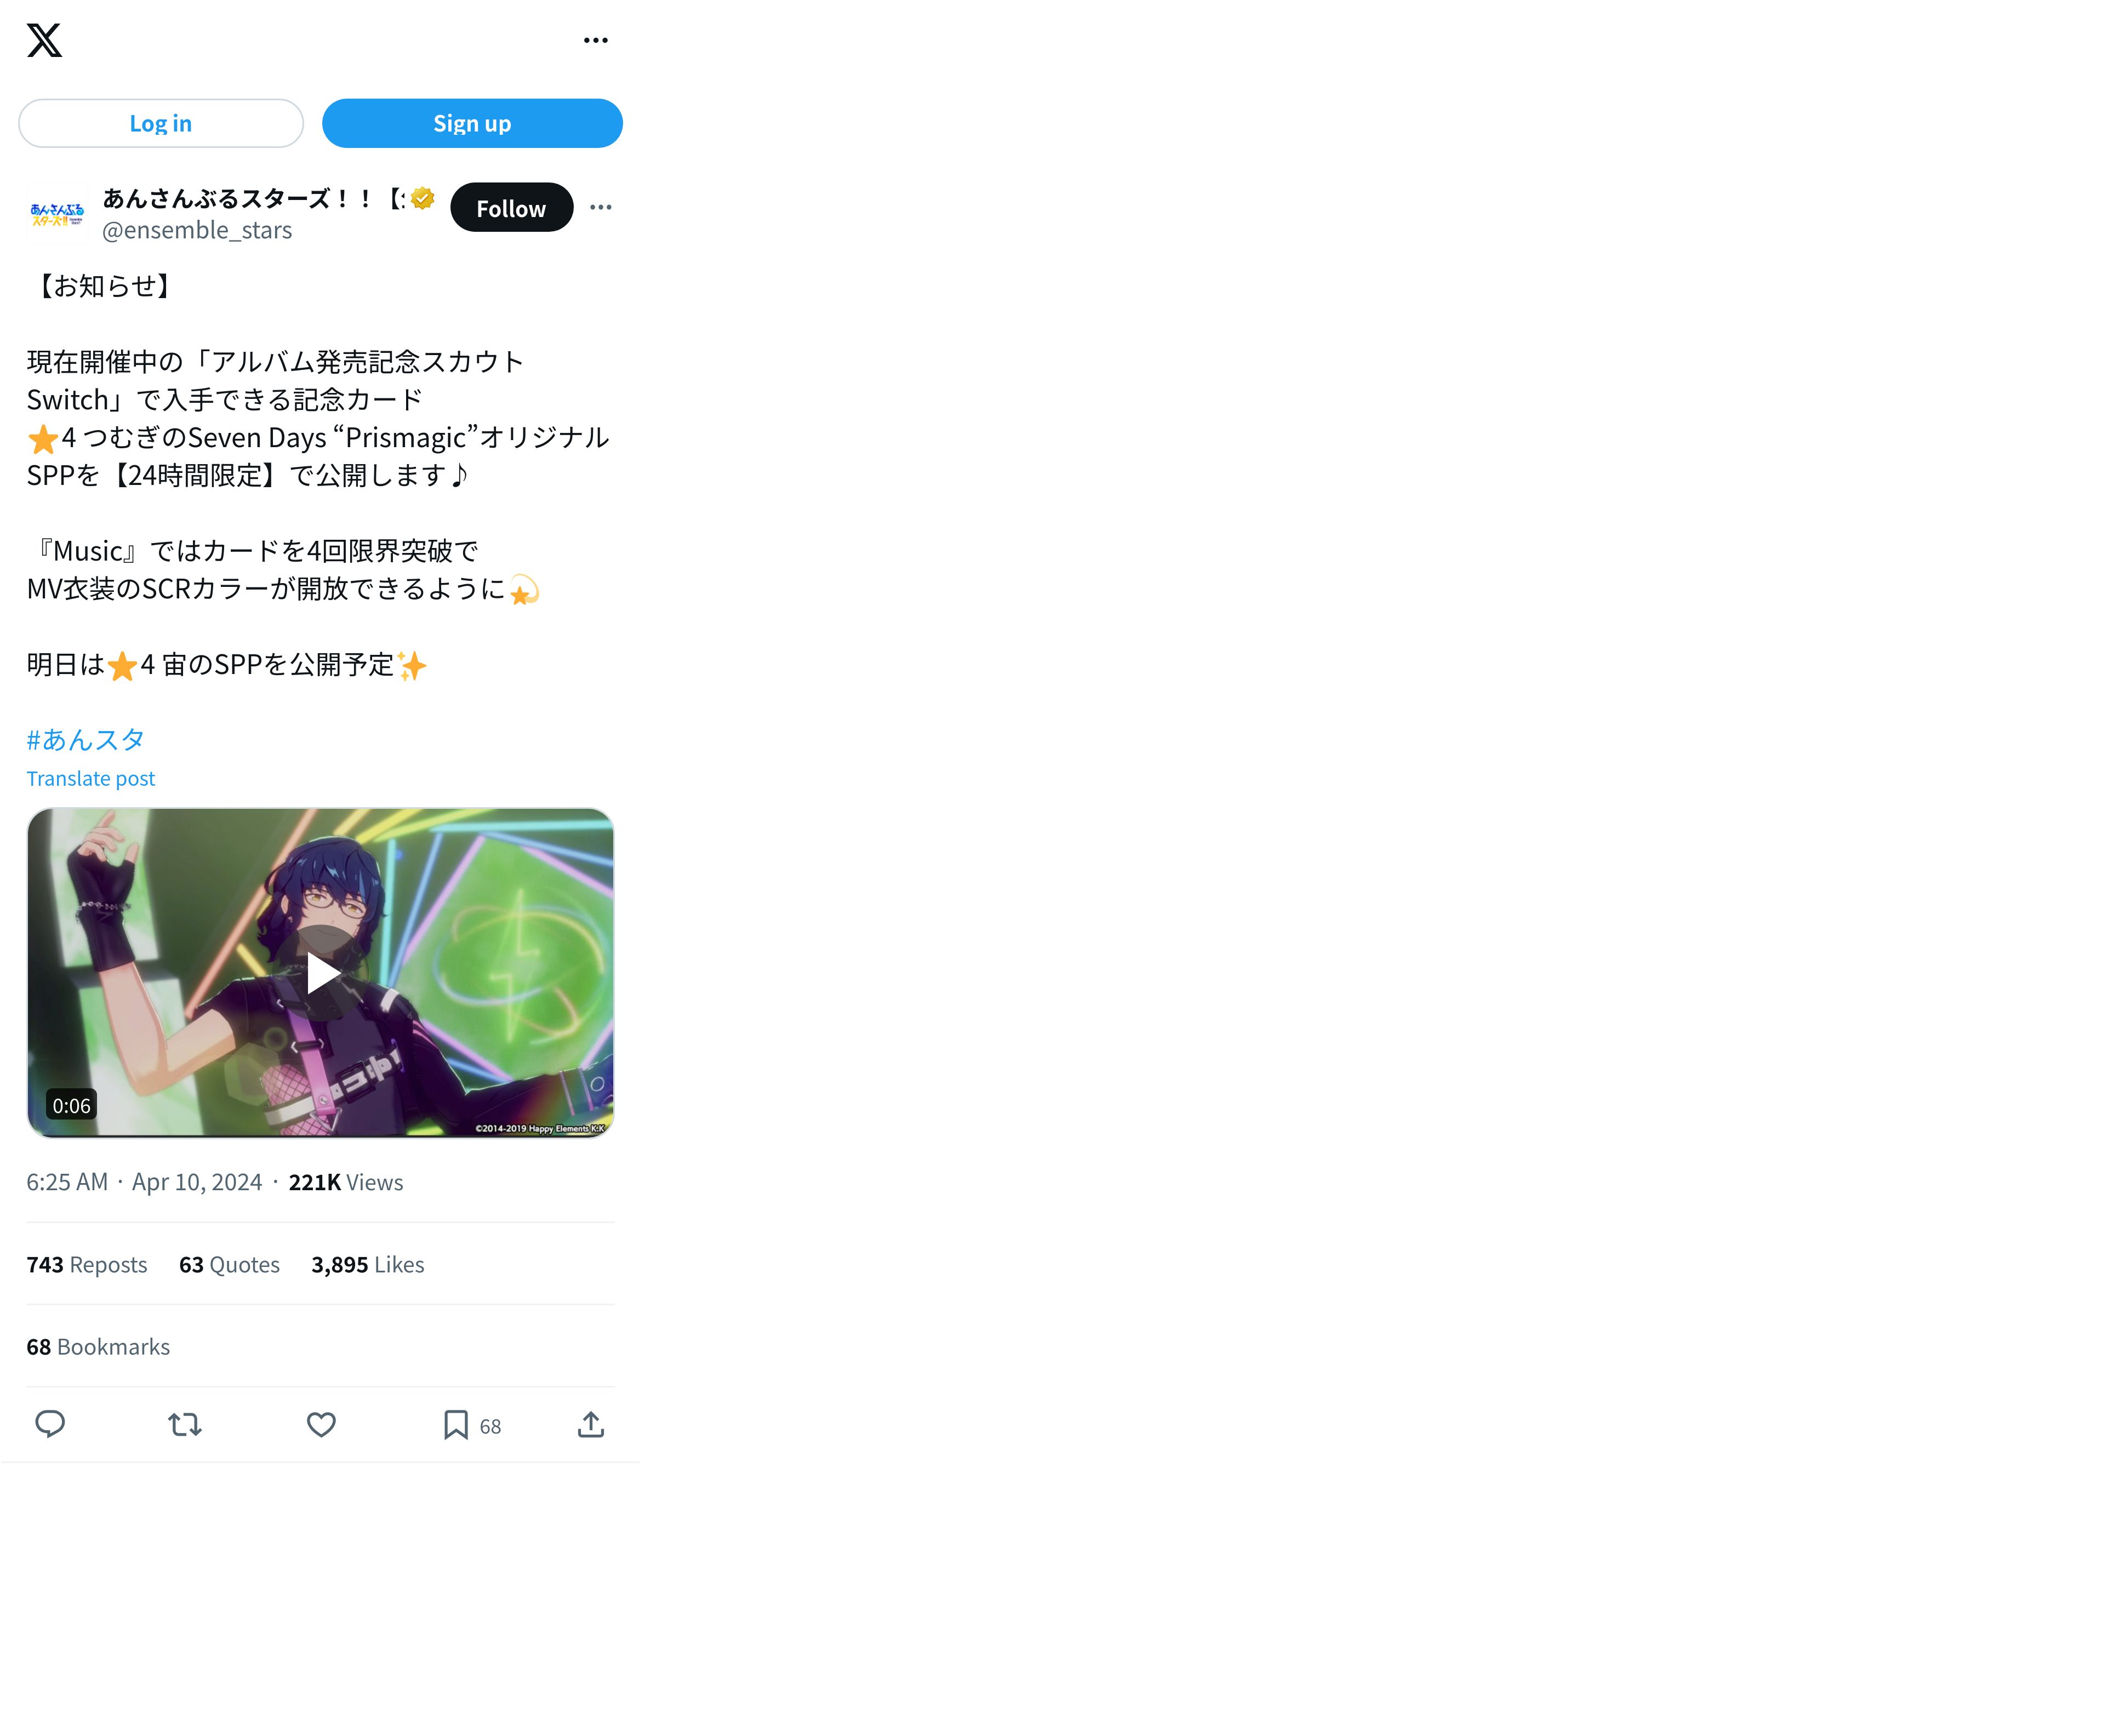Screen dimensions: 2111x1736
Task: Like the post with heart icon
Action: (321, 1424)
